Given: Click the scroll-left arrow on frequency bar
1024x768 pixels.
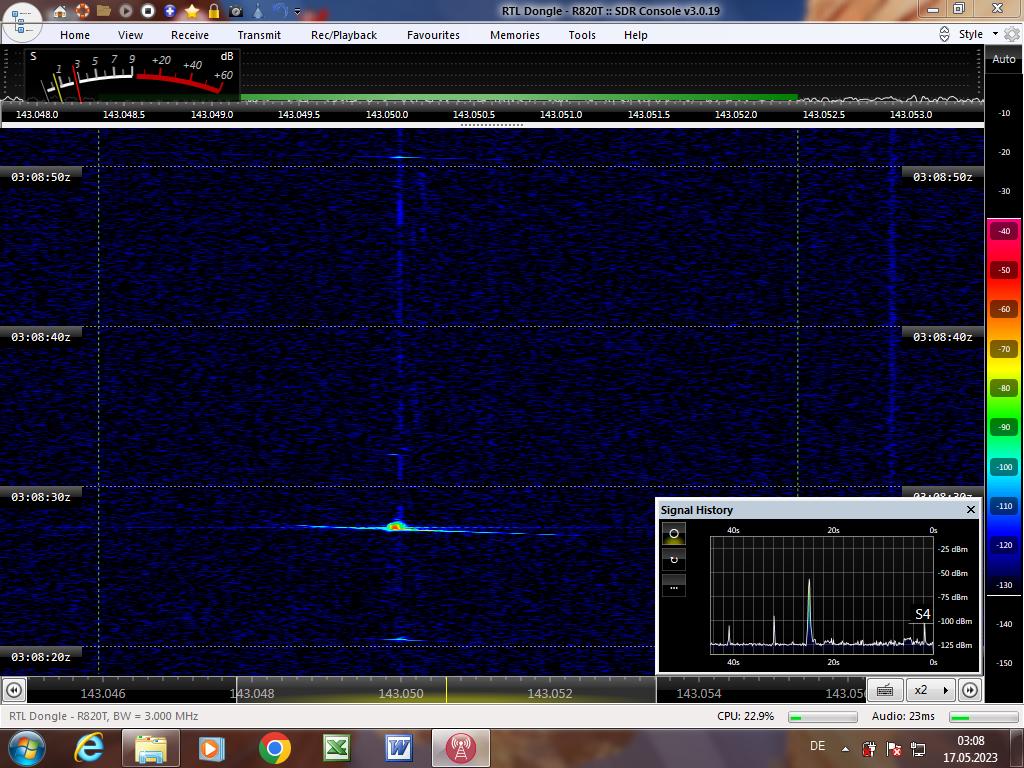Looking at the screenshot, I should (14, 690).
